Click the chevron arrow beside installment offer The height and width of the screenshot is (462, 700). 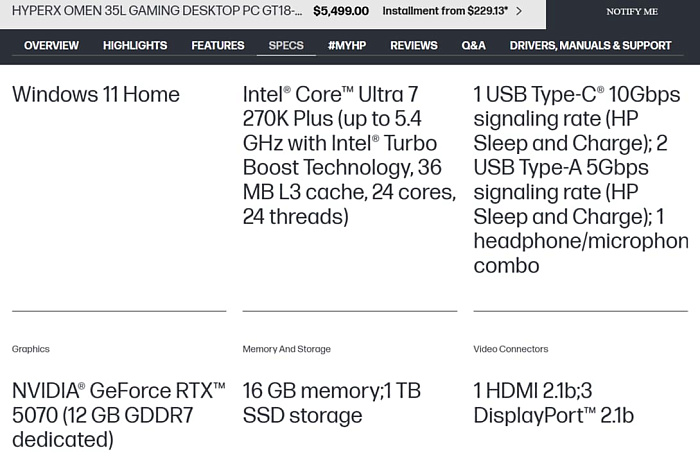519,11
